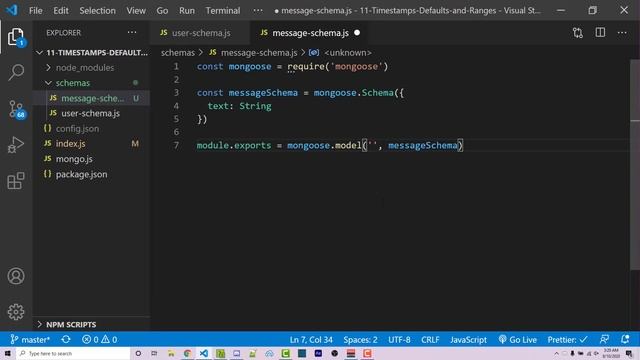Open the Windows Start menu

[7, 353]
